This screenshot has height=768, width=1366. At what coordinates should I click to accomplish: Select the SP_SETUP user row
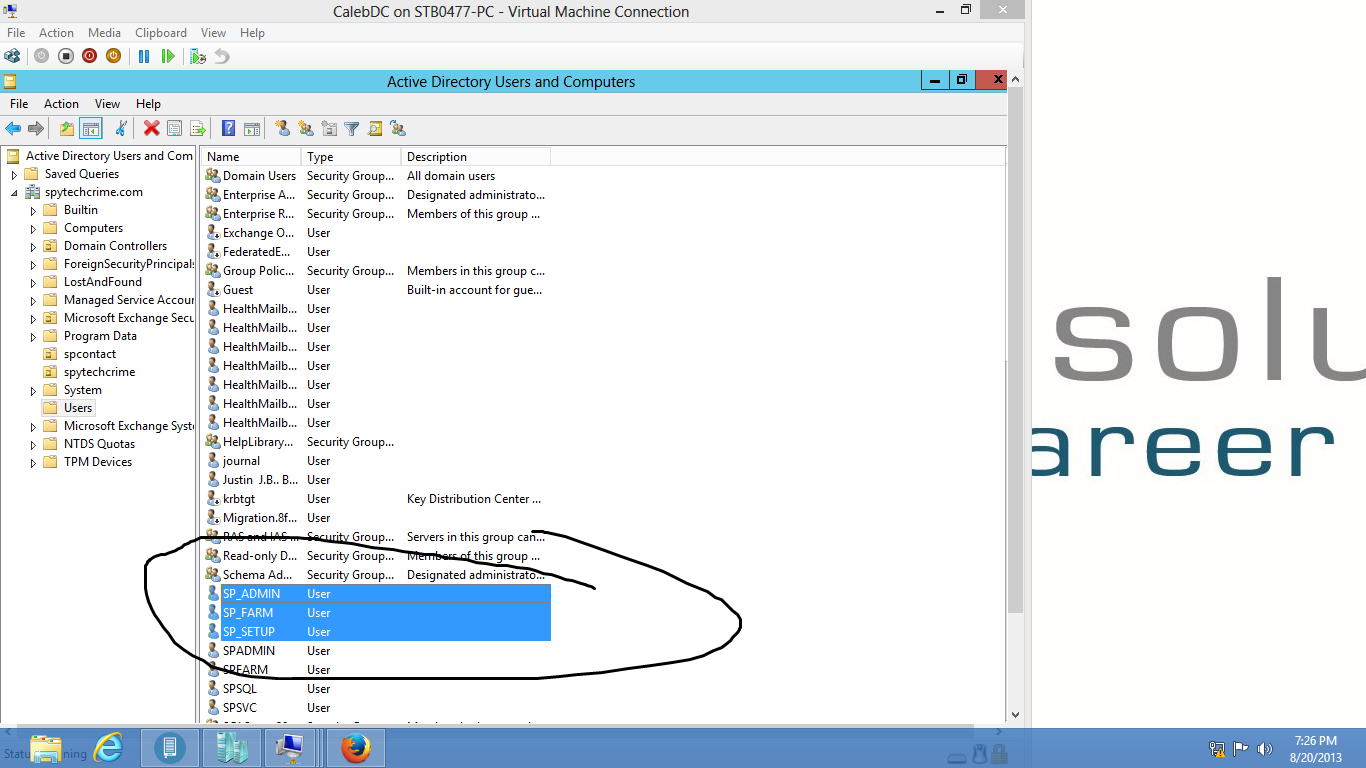pyautogui.click(x=377, y=632)
